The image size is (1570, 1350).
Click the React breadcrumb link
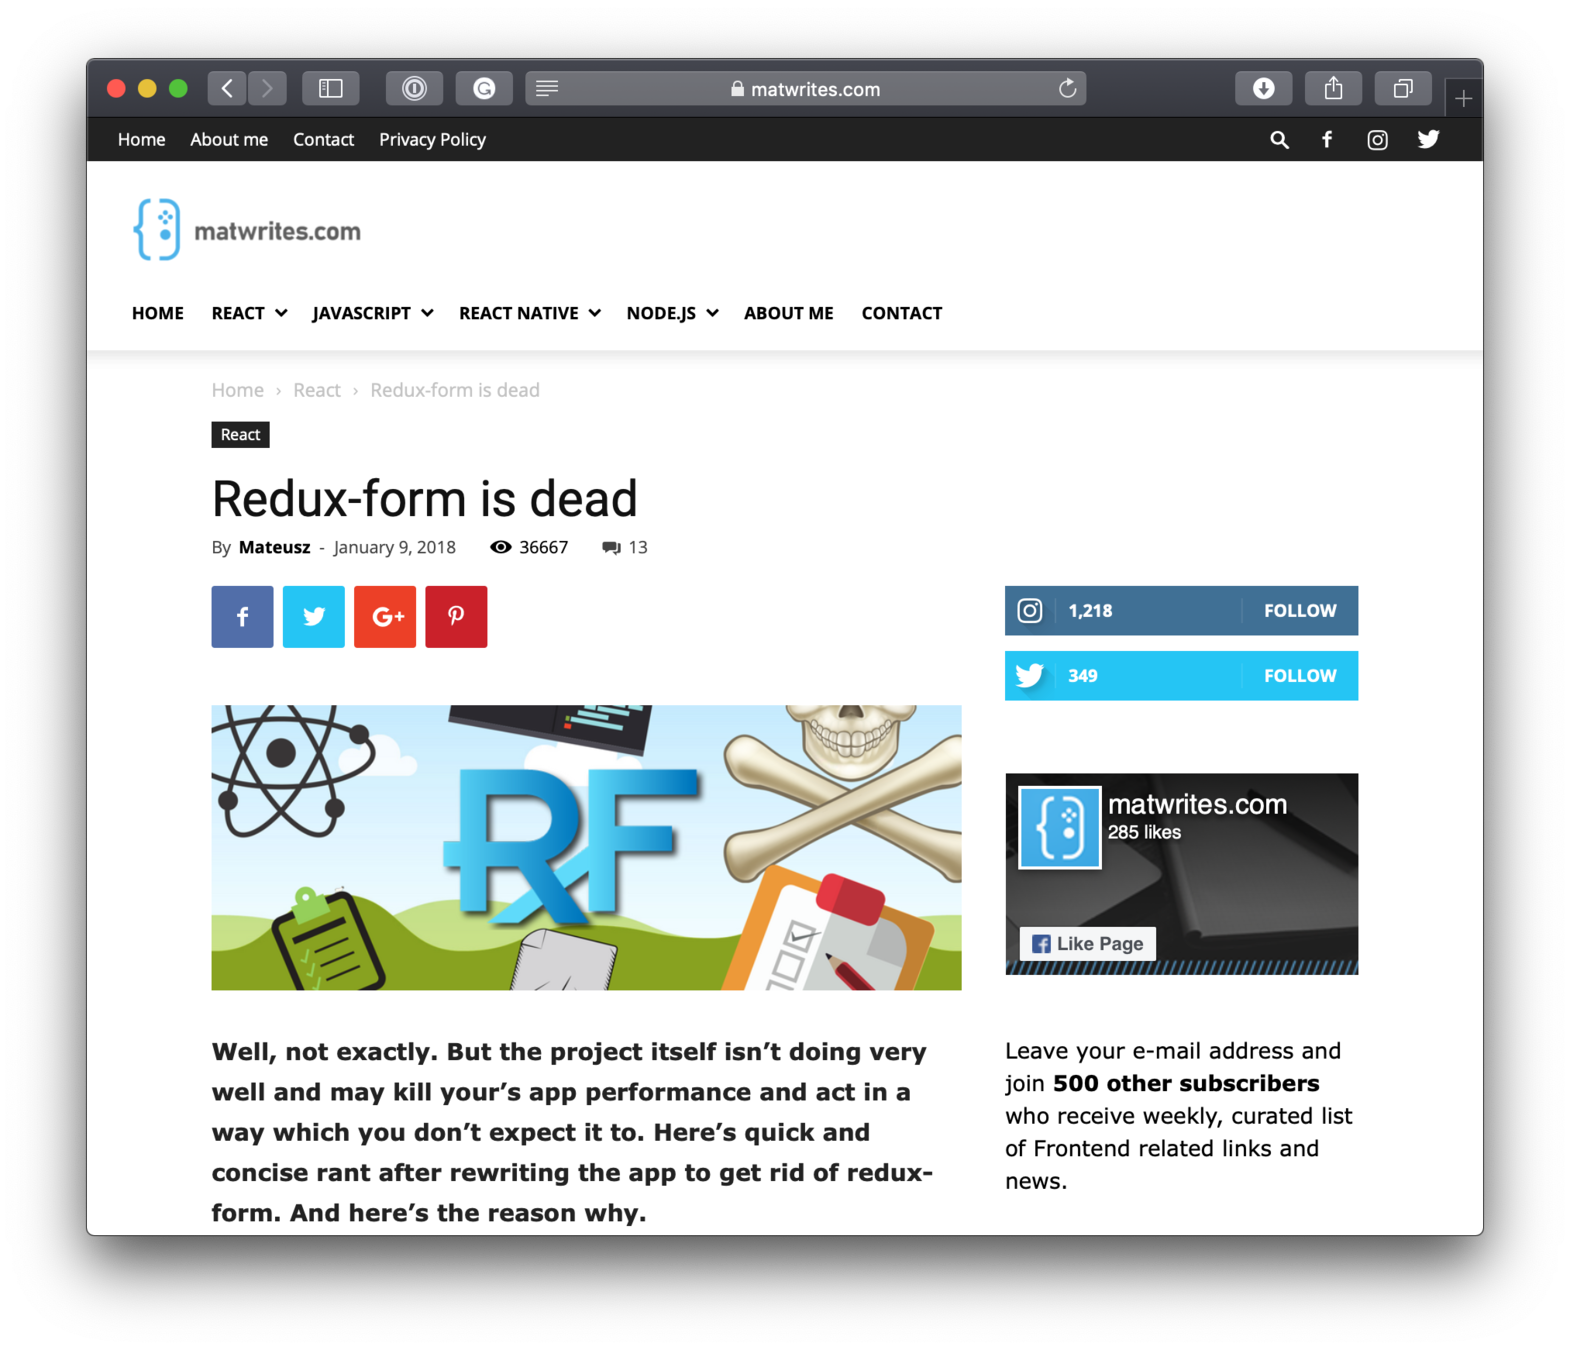coord(317,390)
